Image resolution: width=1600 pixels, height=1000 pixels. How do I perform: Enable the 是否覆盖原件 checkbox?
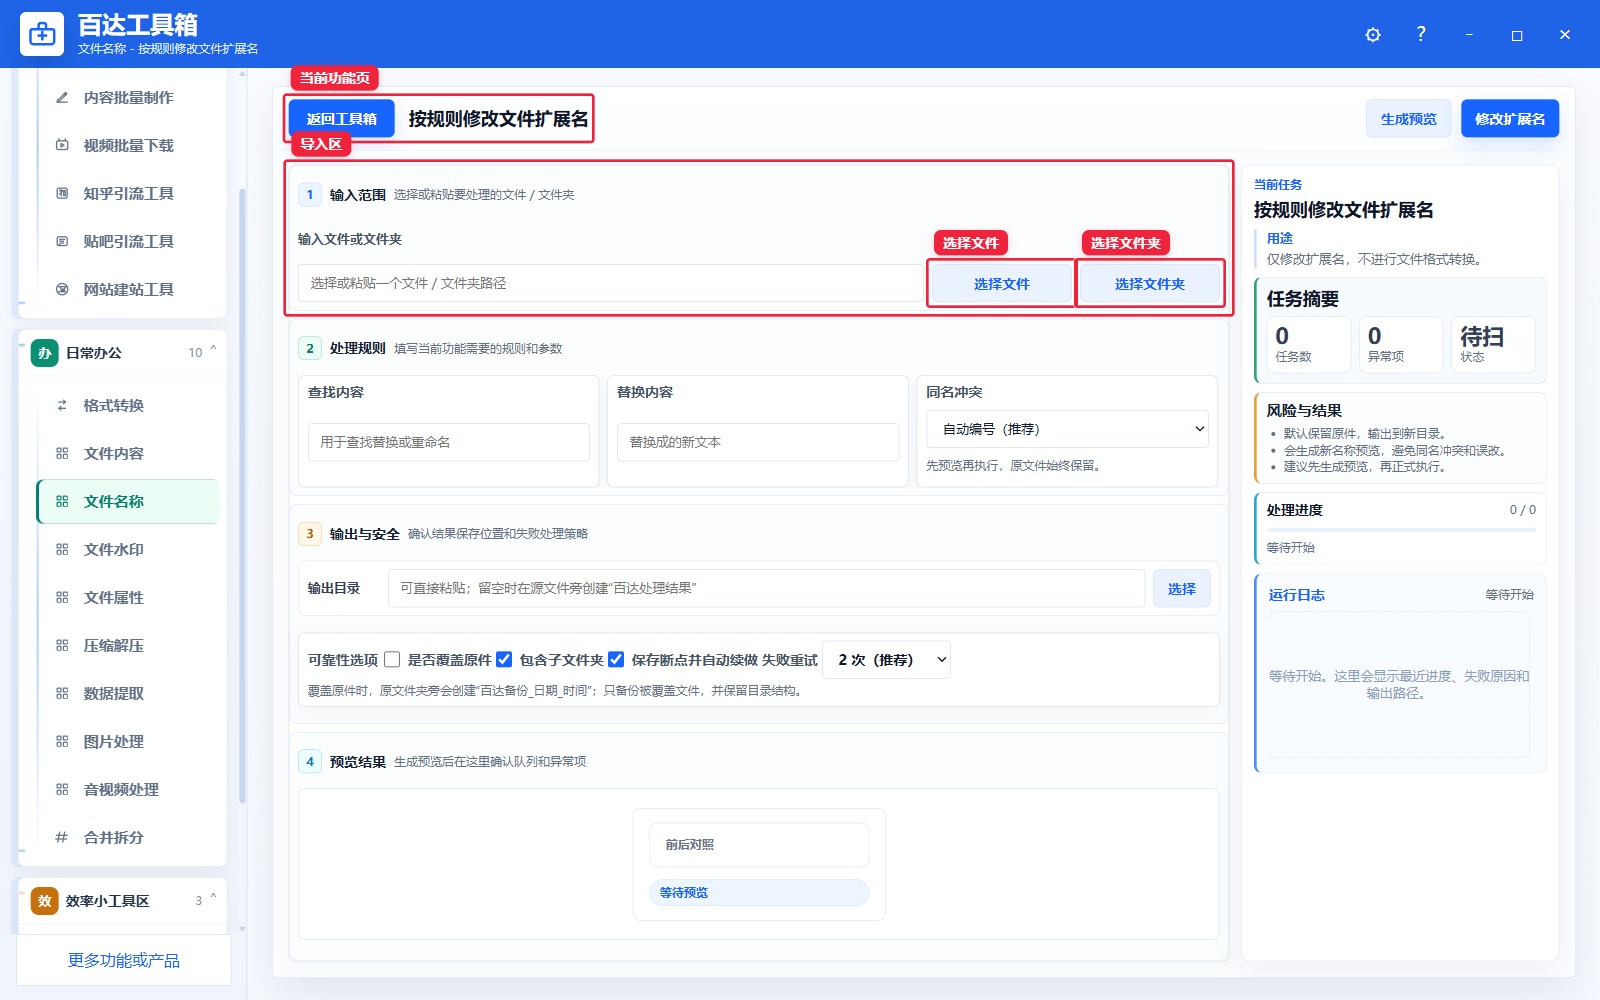392,659
